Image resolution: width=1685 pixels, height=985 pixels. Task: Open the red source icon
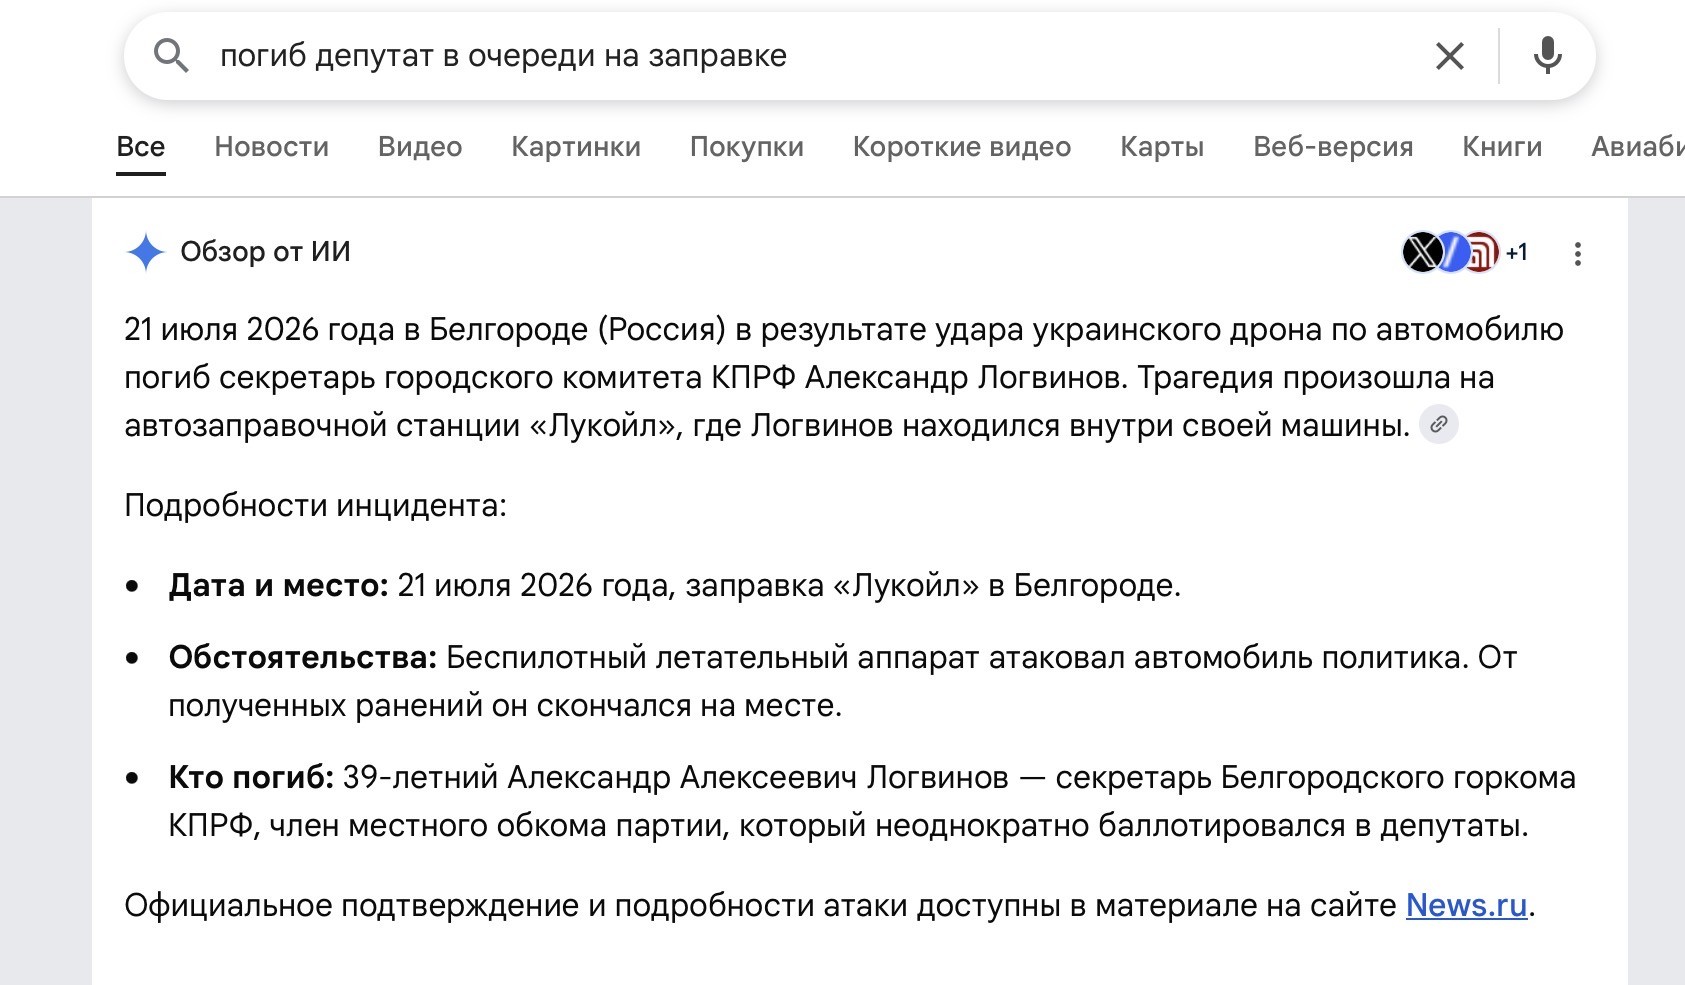(x=1482, y=252)
